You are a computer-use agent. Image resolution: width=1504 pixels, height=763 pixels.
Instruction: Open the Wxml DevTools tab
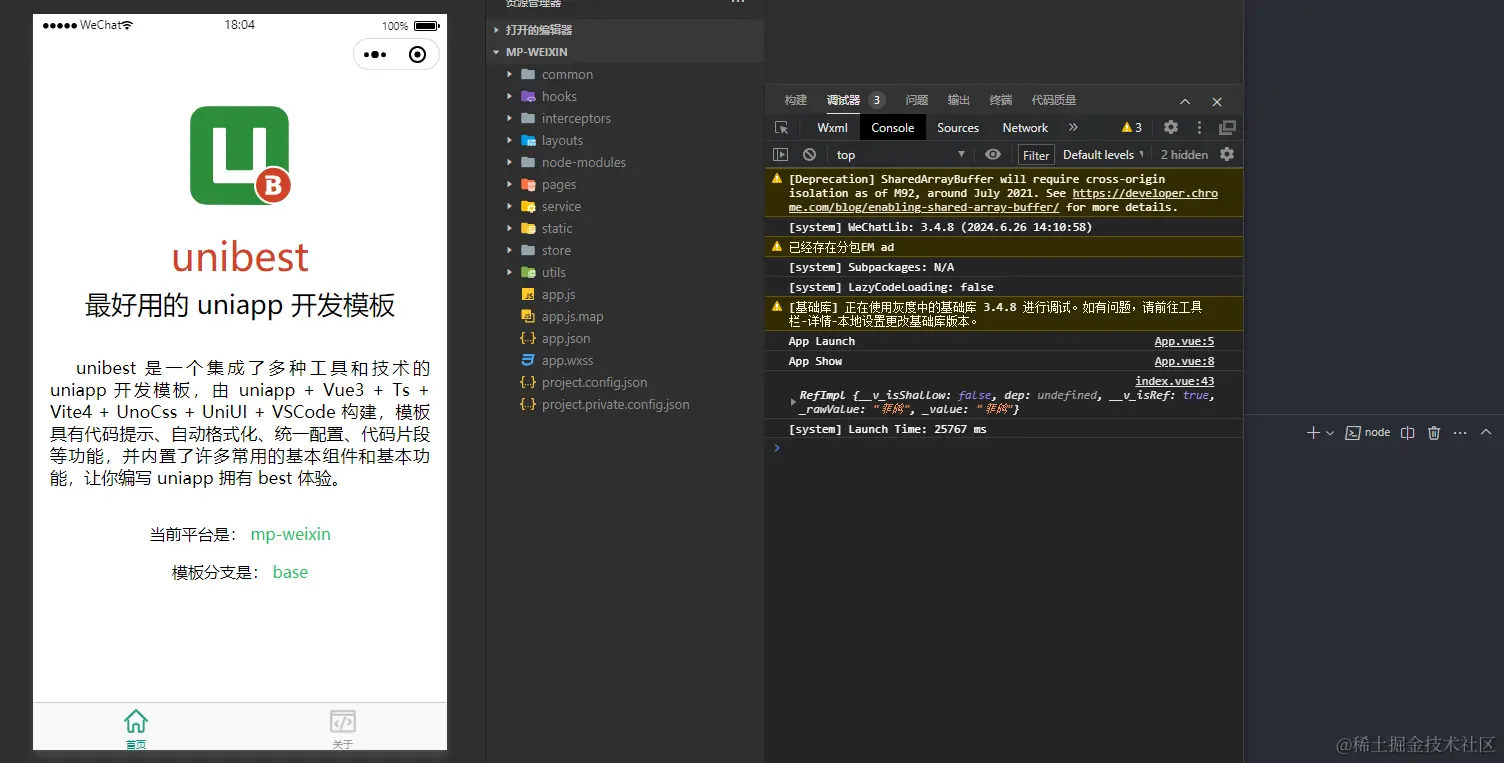point(832,128)
